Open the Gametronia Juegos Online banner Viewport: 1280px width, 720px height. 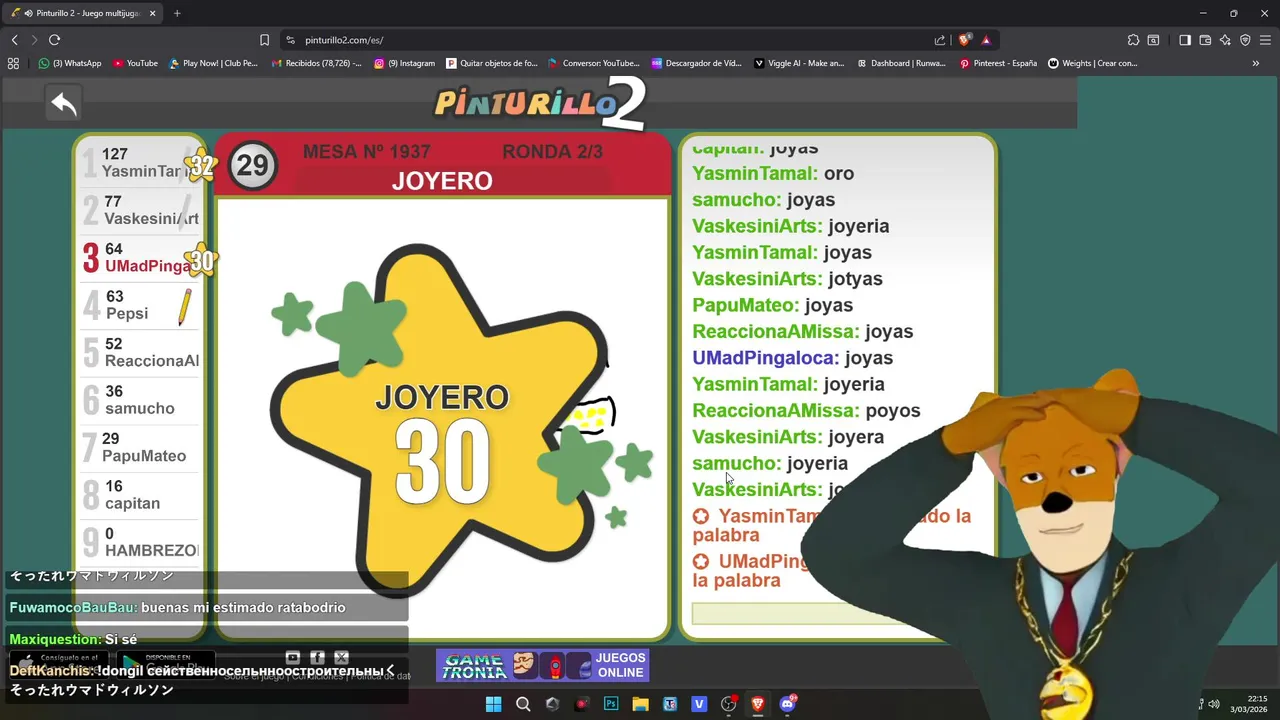click(543, 665)
